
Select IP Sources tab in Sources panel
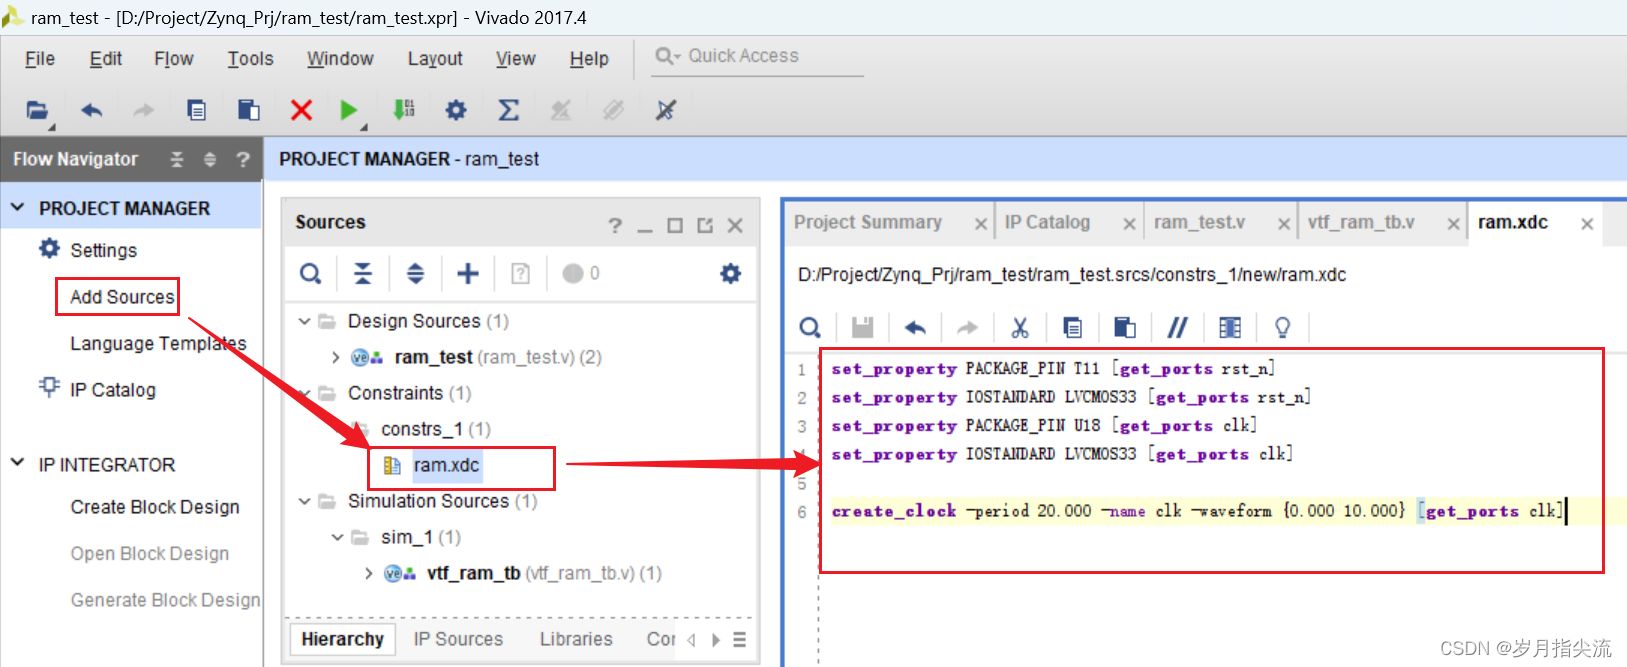point(458,639)
